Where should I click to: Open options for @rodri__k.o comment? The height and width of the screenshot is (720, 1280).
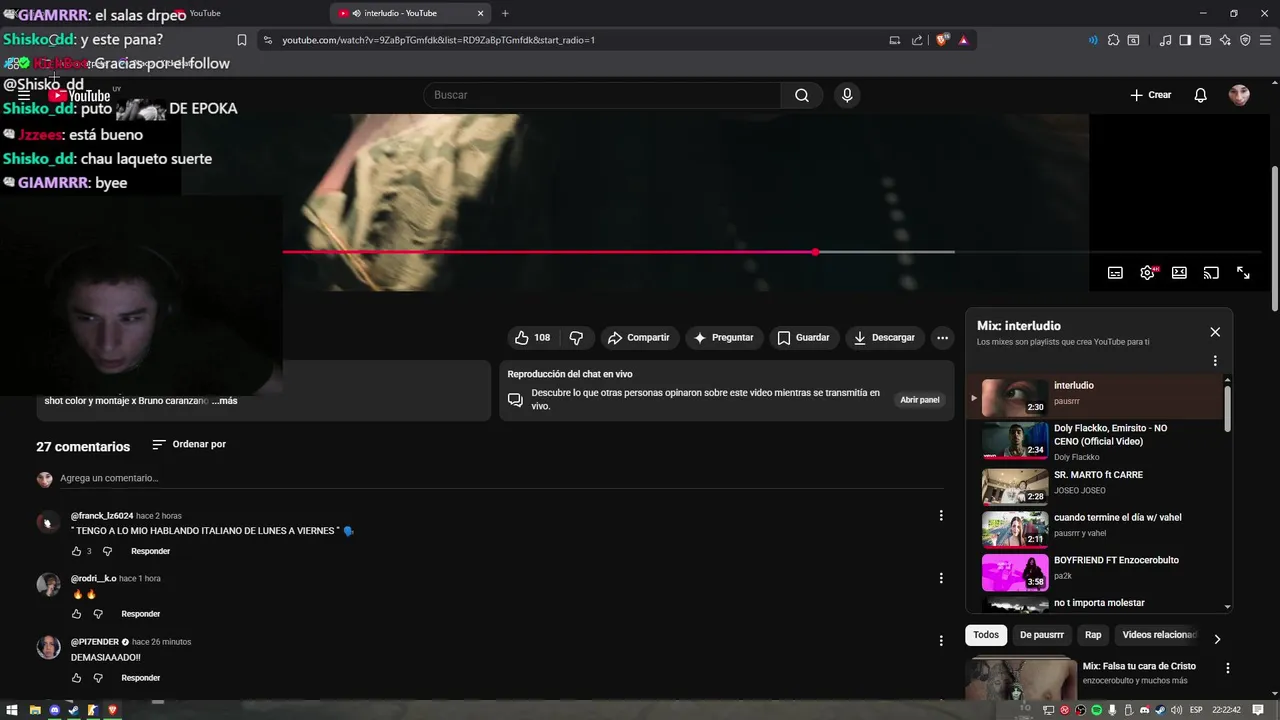(941, 578)
